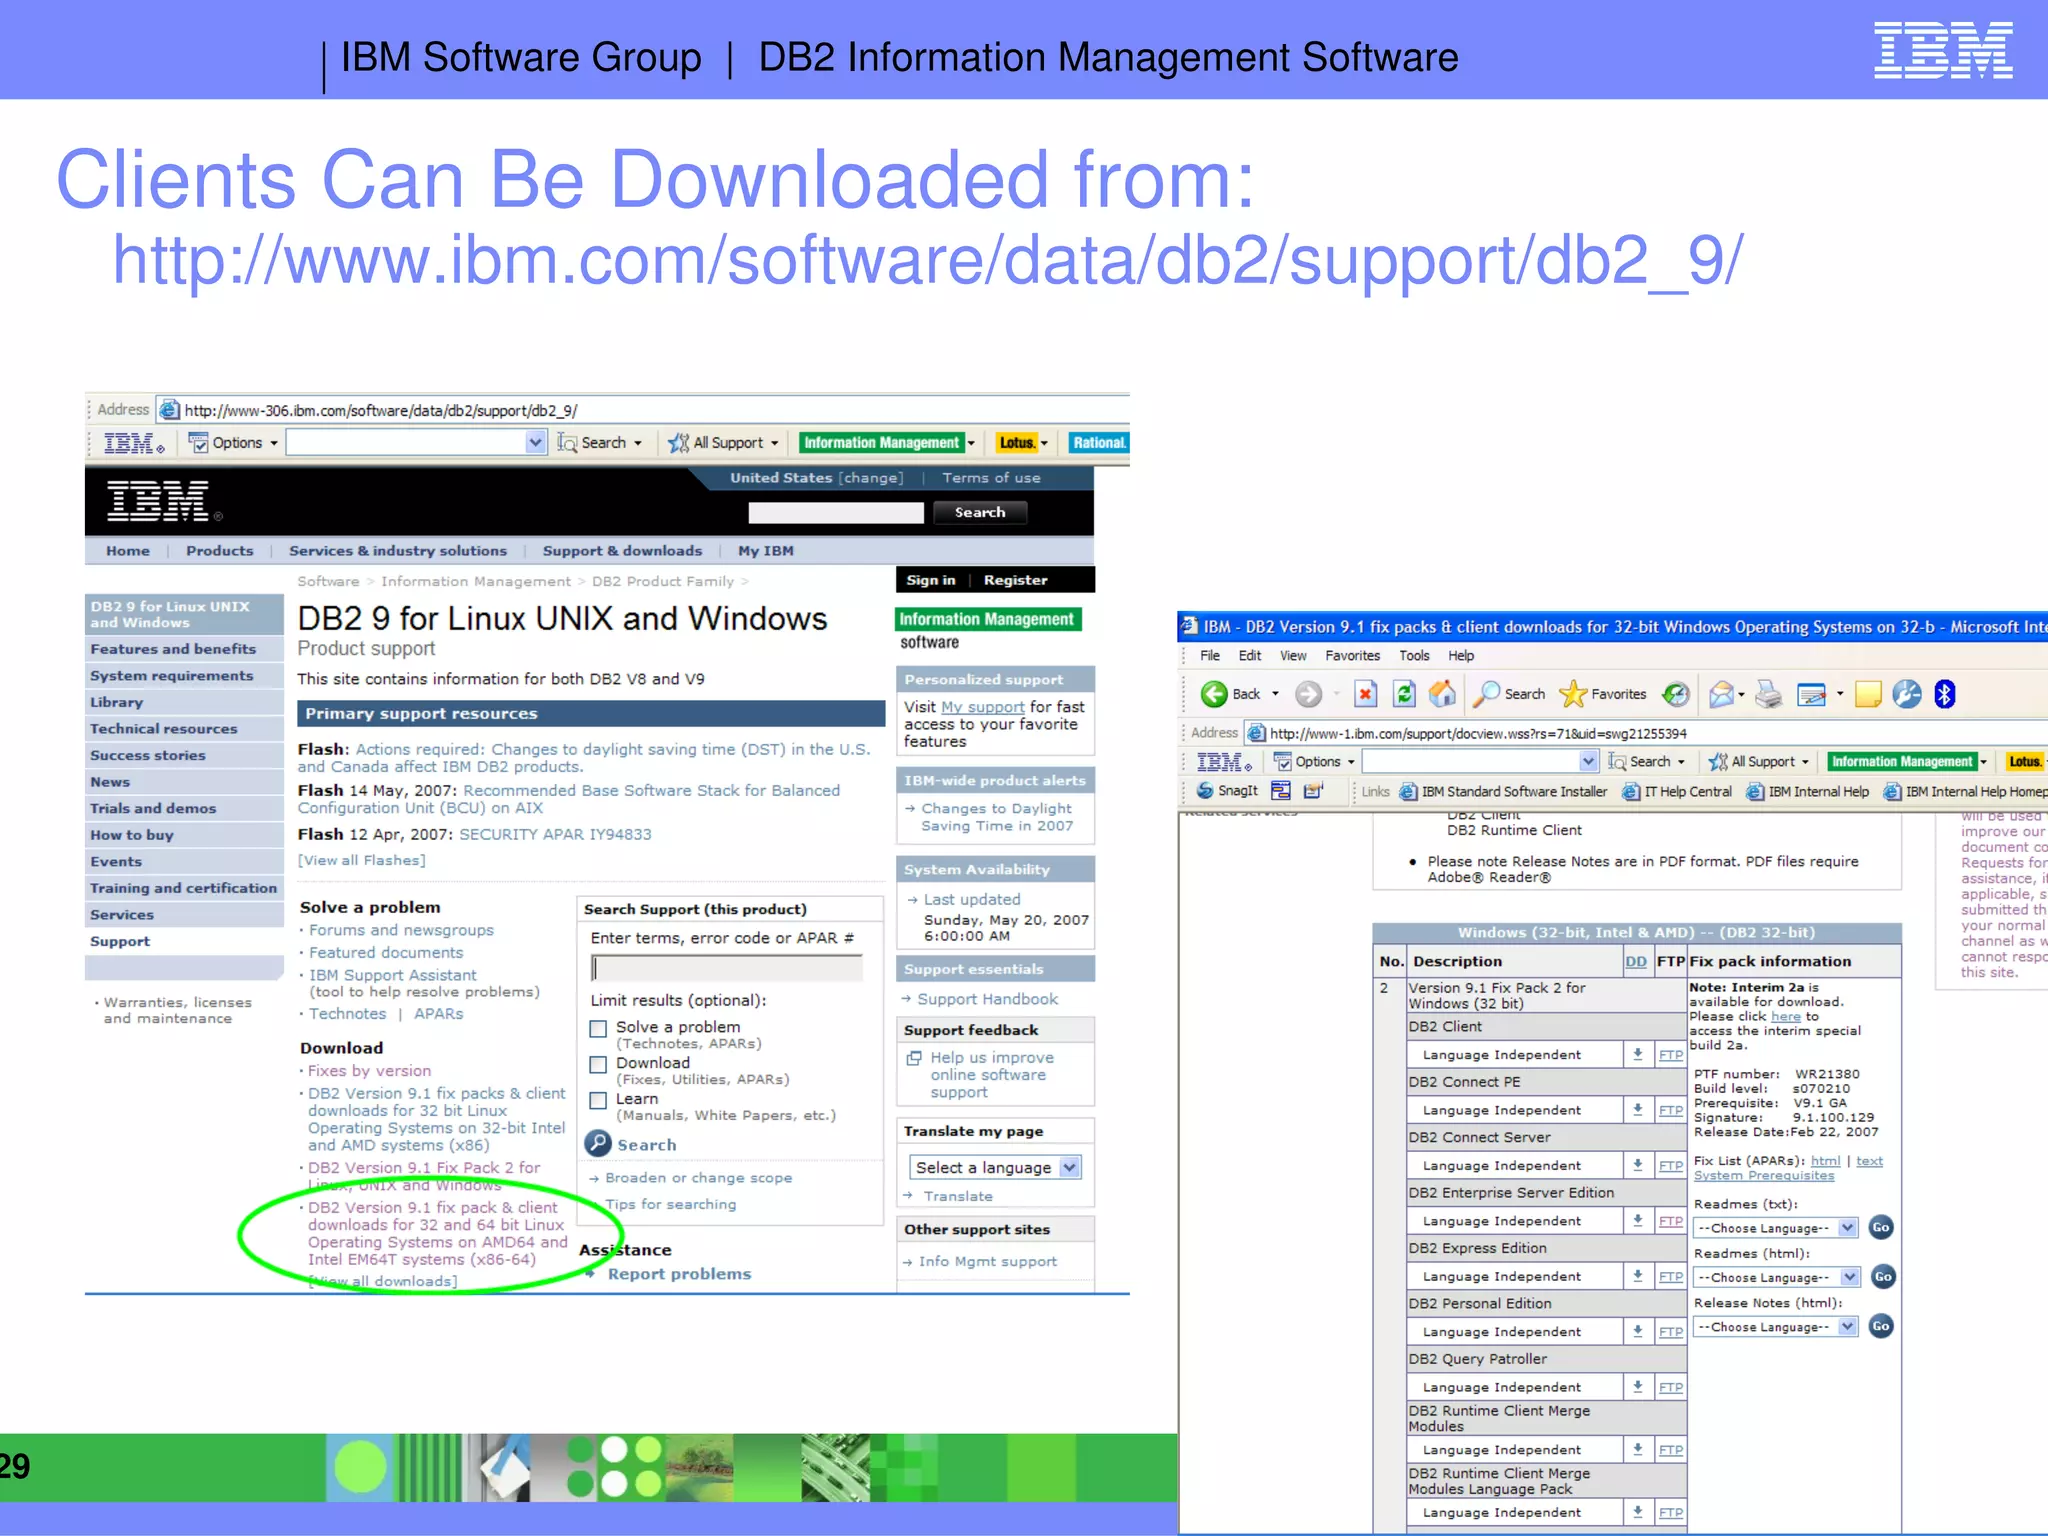
Task: Open Favorites star in the IE toolbar
Action: click(x=1573, y=693)
